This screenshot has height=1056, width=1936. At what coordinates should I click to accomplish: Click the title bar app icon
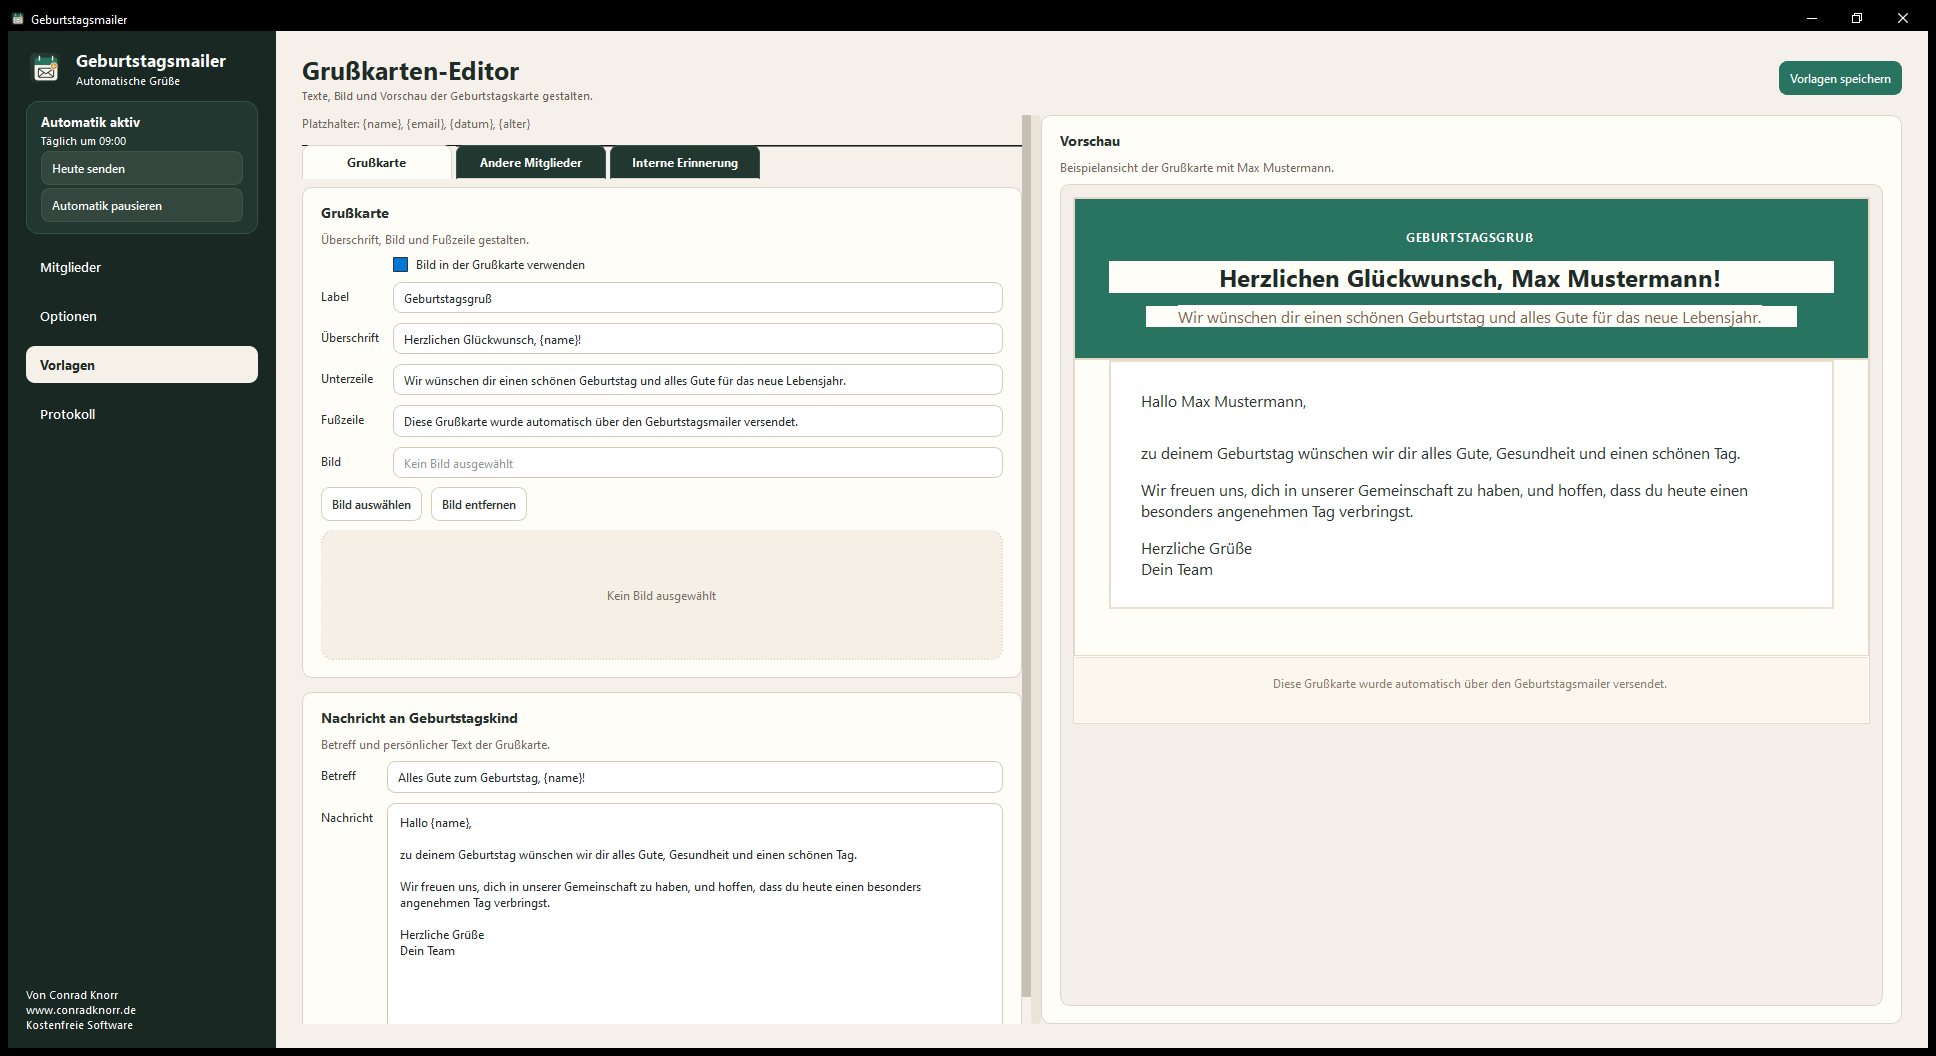click(18, 18)
